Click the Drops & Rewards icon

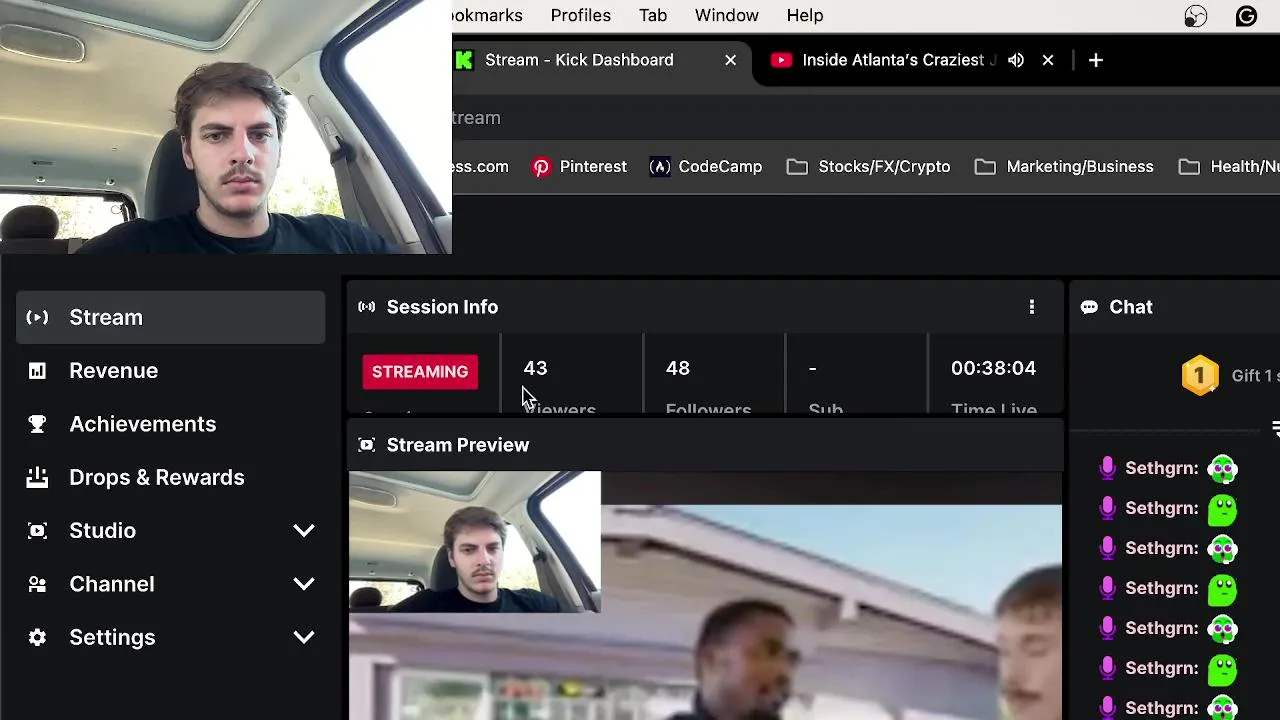(x=37, y=477)
